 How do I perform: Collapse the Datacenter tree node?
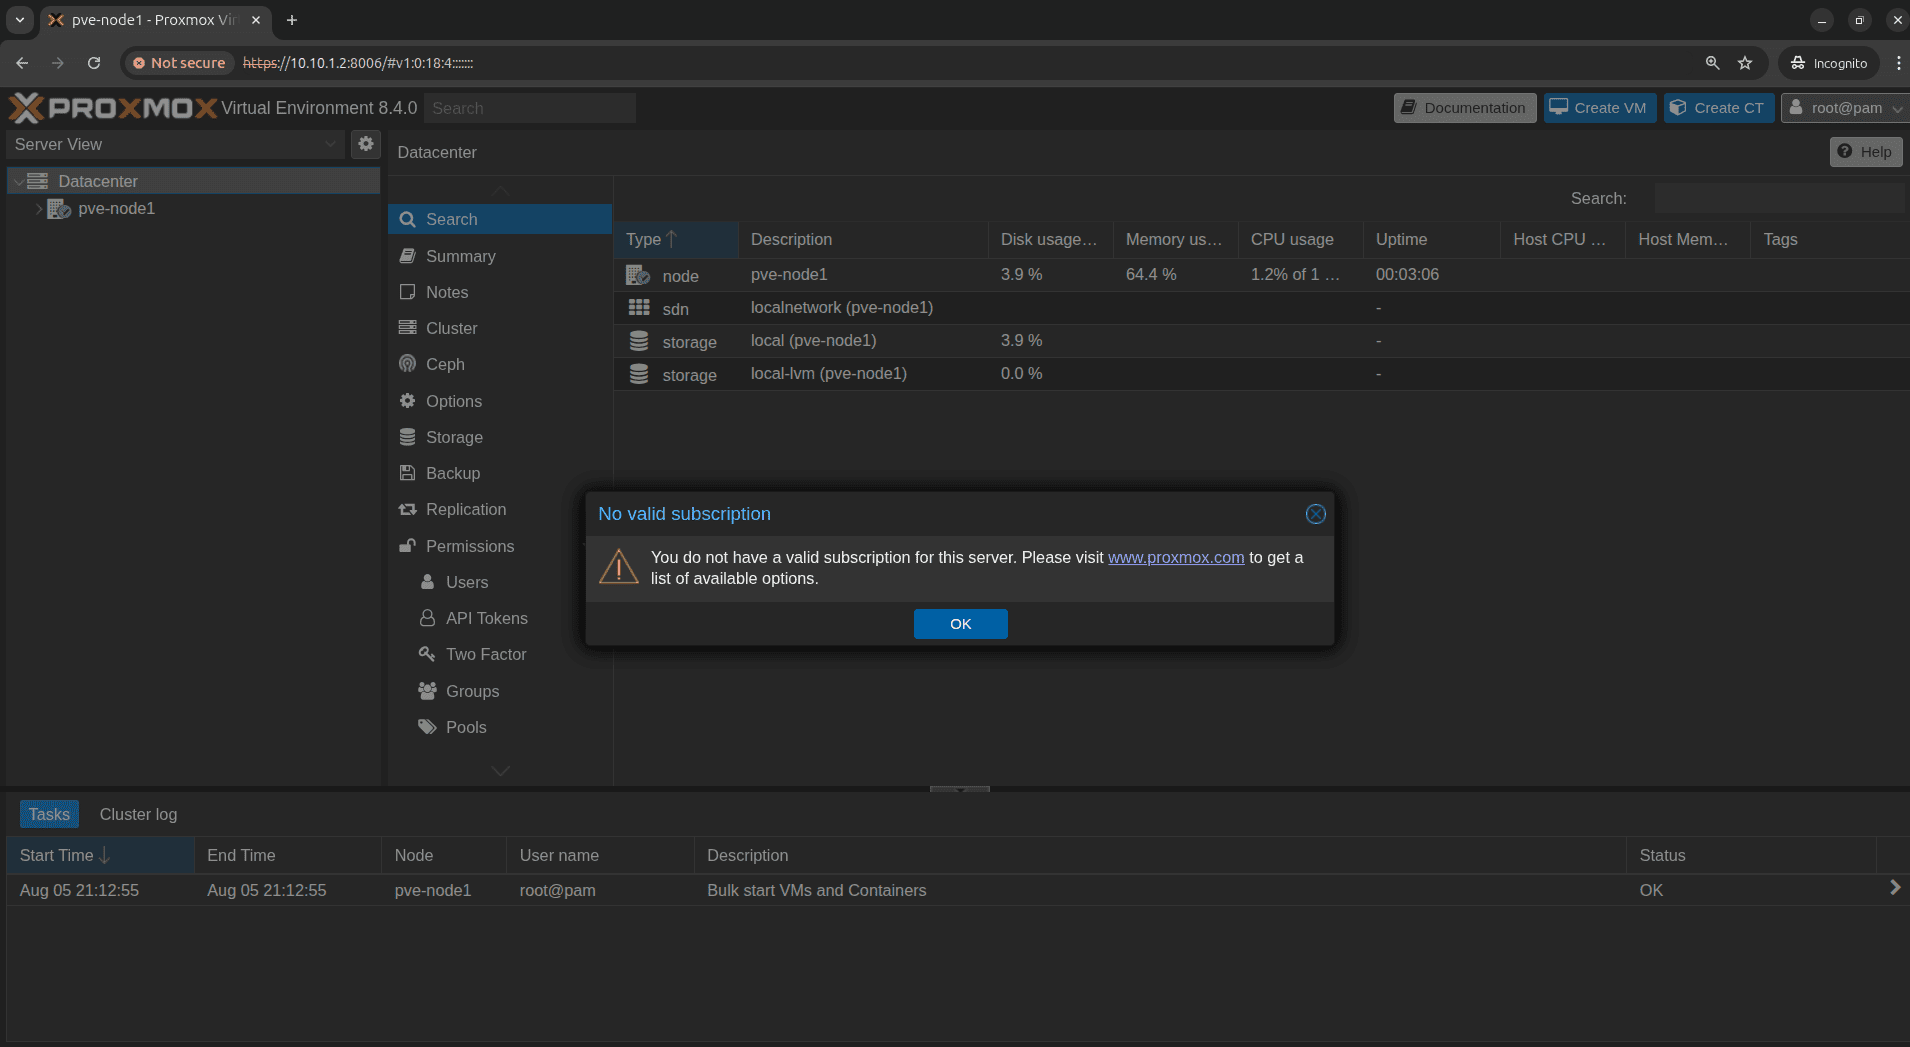coord(19,182)
